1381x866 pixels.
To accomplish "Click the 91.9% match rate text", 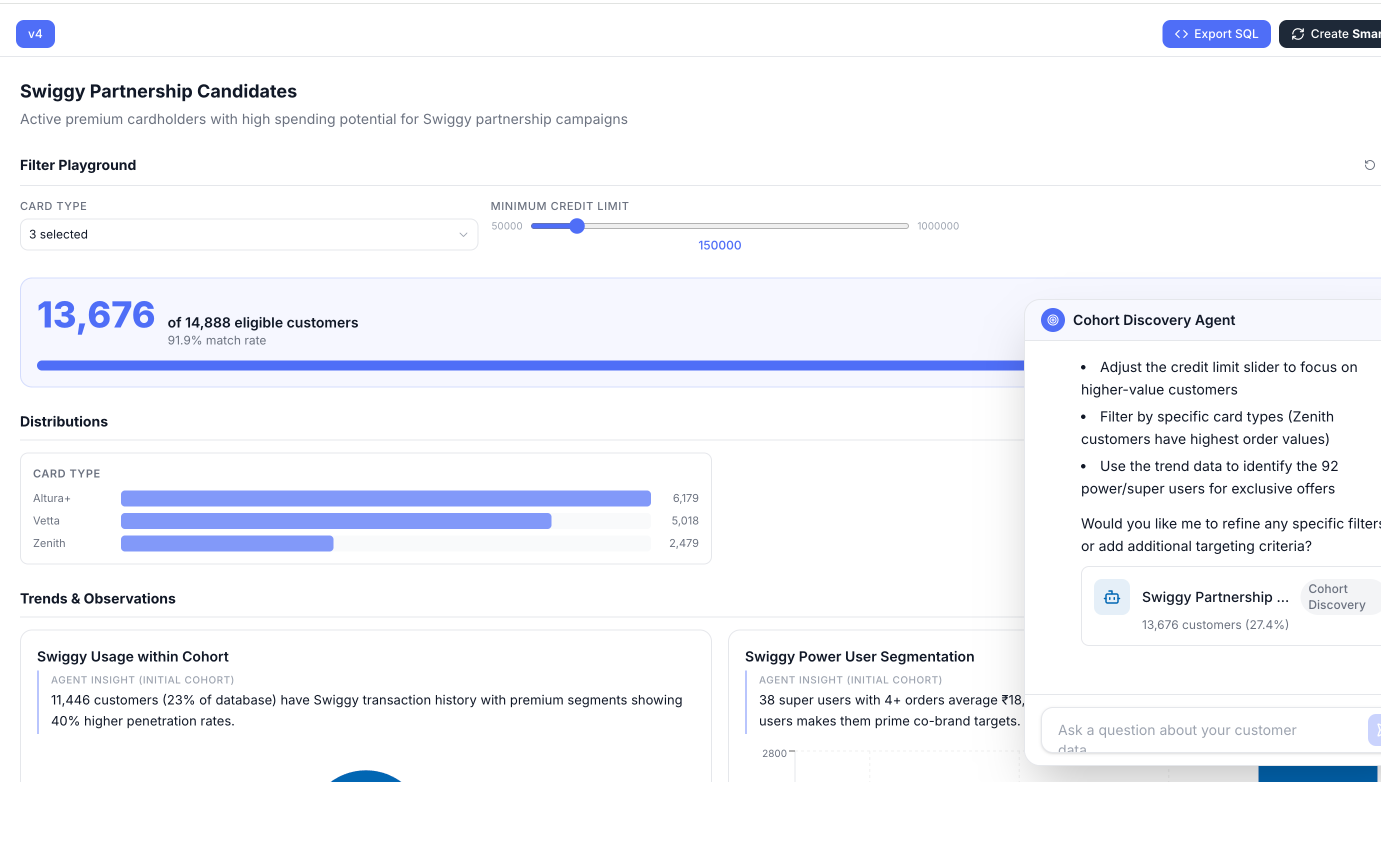I will coord(217,341).
